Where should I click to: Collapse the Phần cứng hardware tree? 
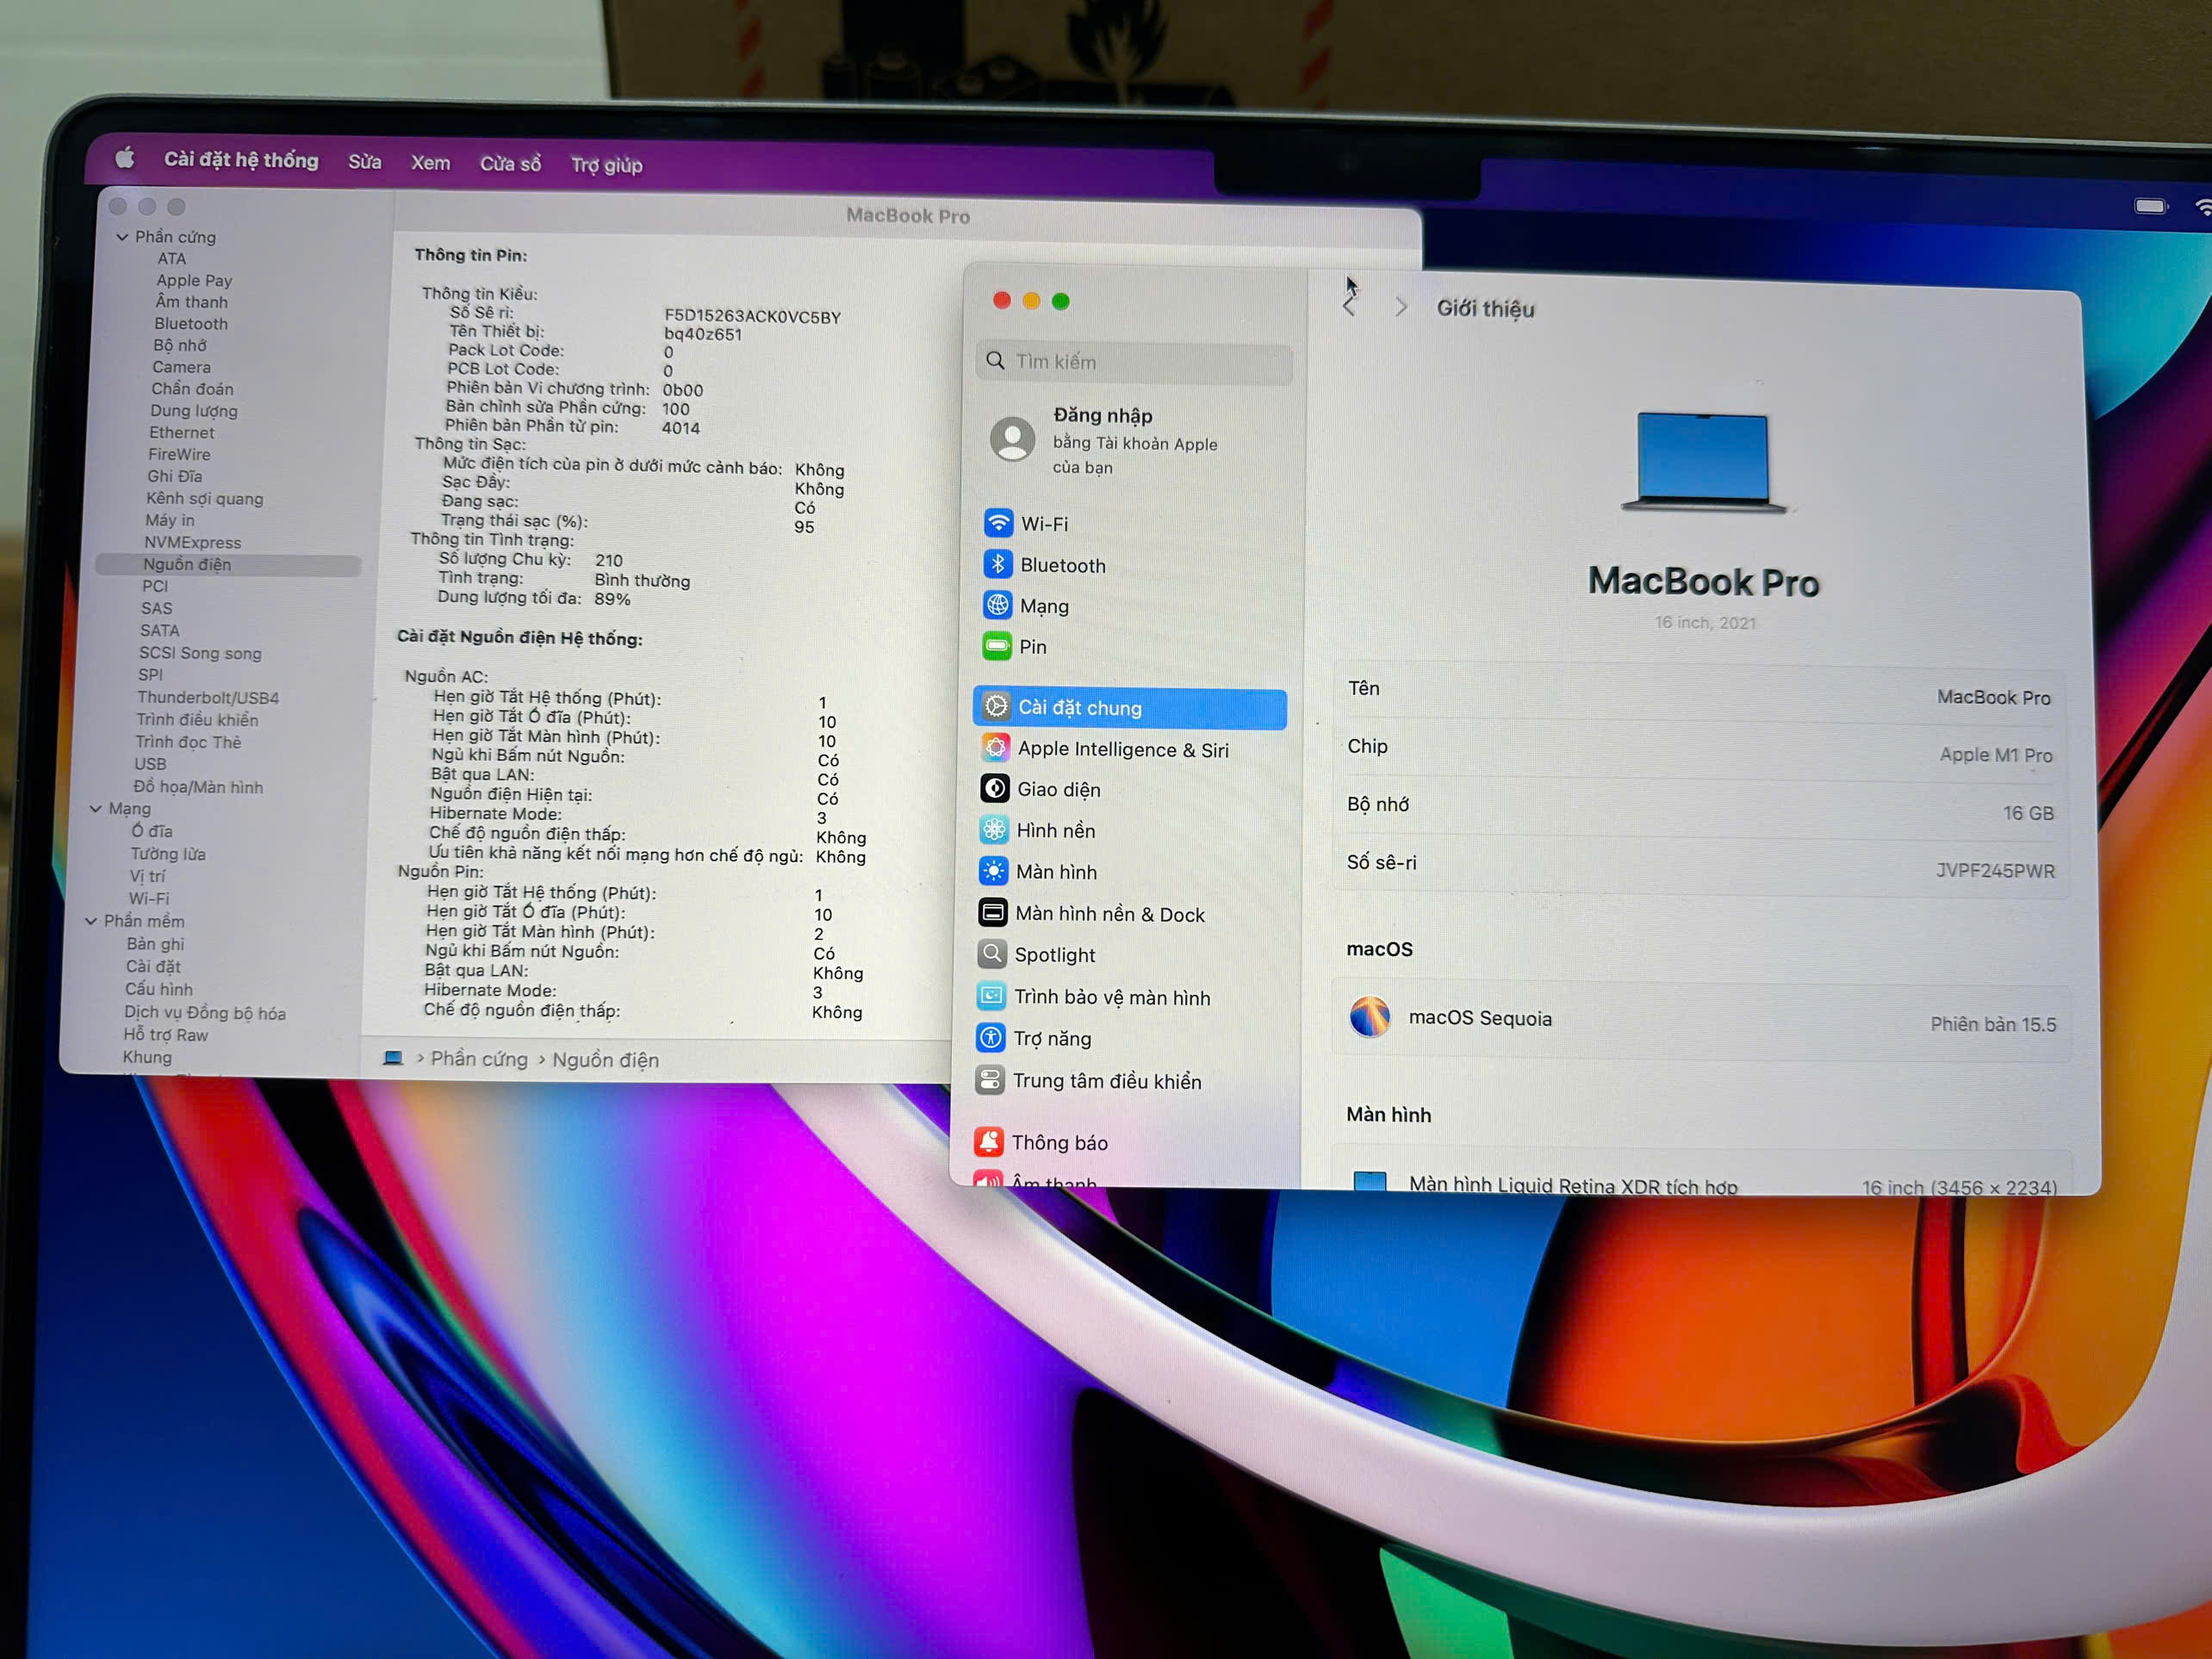coord(123,236)
